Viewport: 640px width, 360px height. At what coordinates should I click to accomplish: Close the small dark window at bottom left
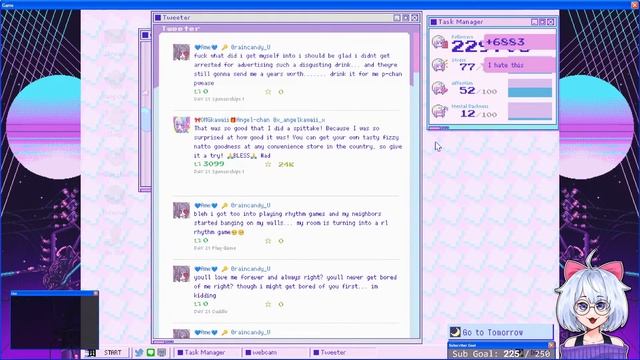coord(96,293)
